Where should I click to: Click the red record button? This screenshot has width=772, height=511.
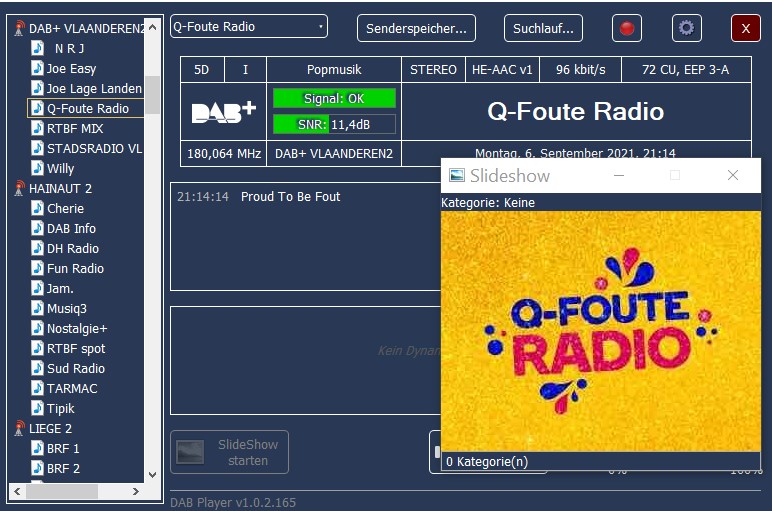pos(627,28)
